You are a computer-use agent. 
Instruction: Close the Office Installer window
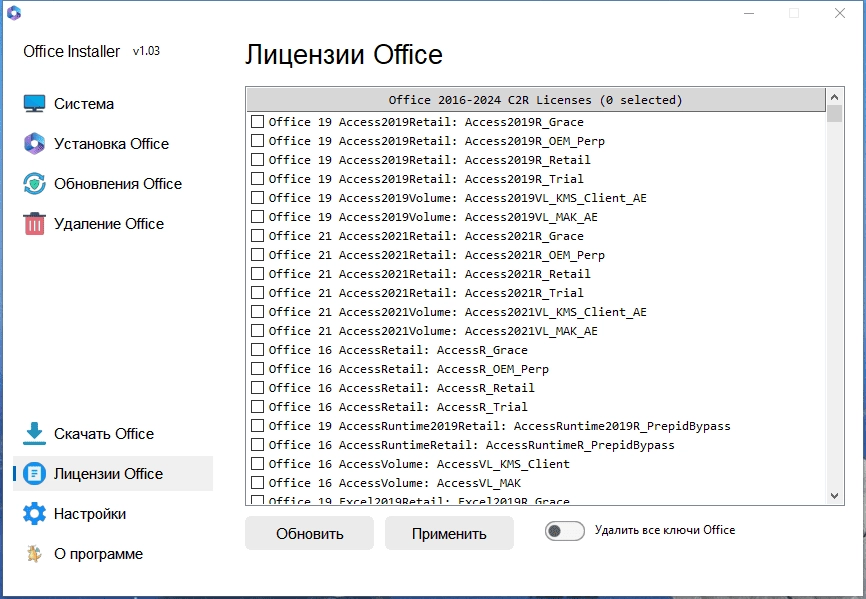[840, 13]
